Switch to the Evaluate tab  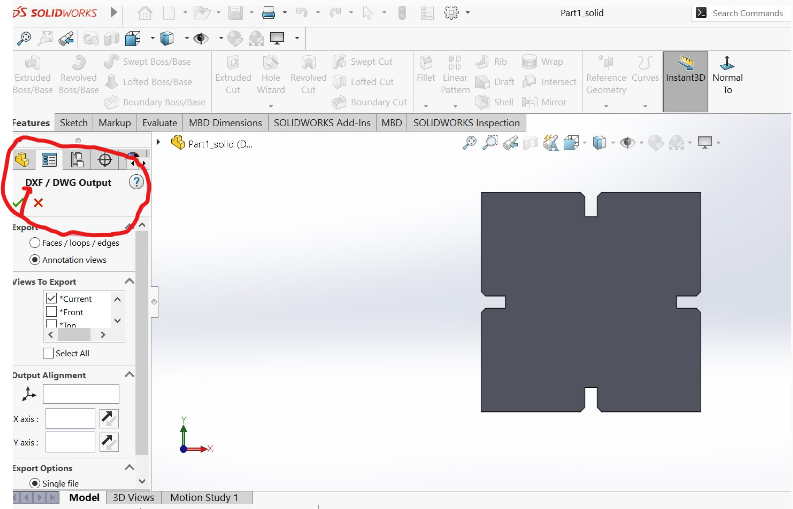159,122
